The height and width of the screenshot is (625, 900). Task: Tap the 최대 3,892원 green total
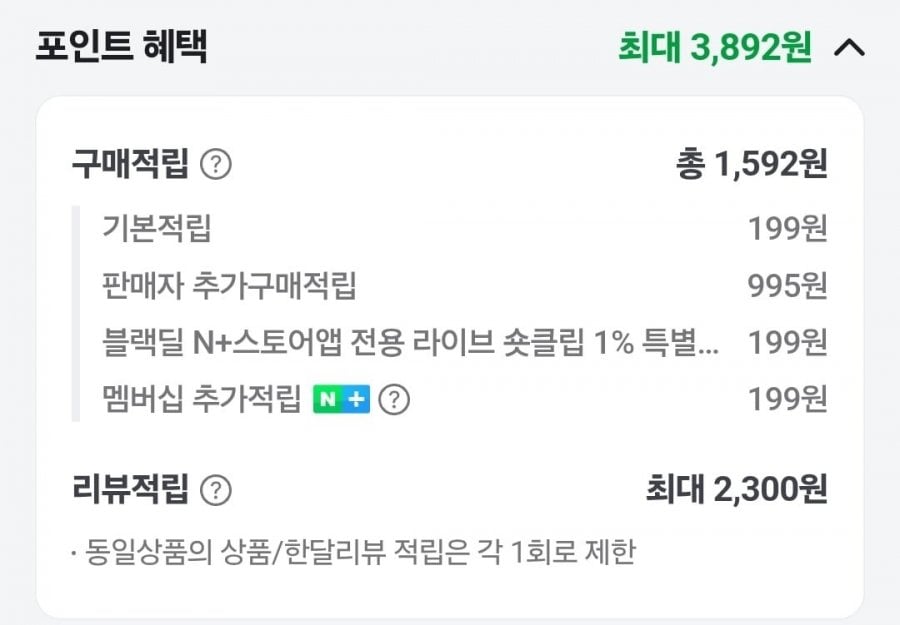point(715,47)
